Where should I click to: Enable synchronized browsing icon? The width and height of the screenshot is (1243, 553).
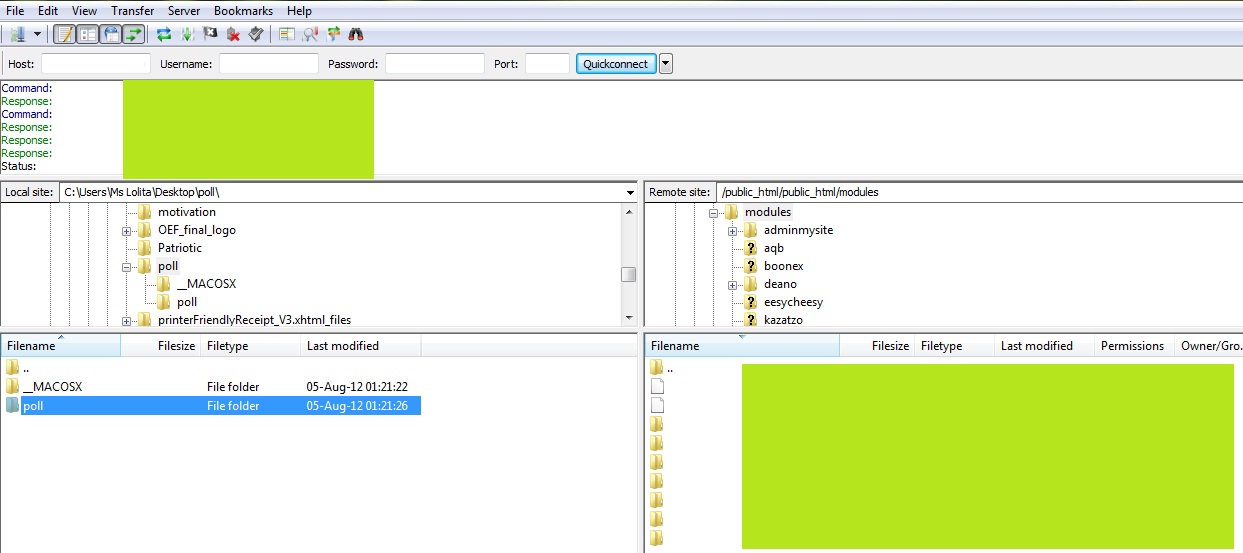[x=333, y=34]
